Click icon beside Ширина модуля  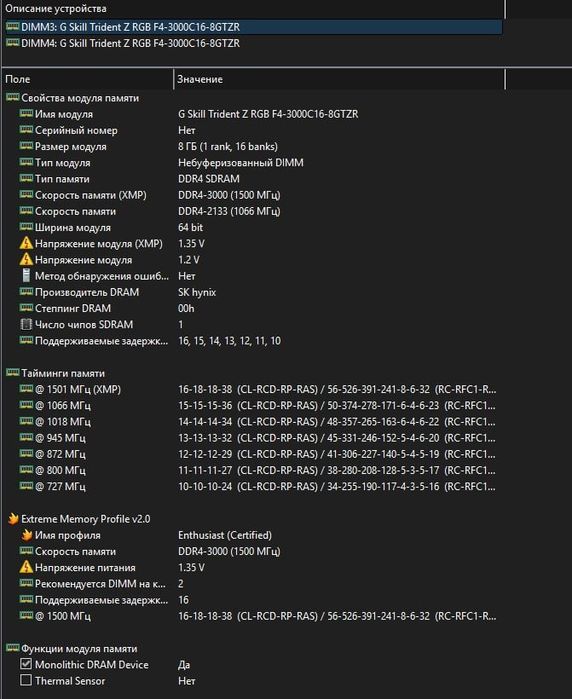(x=26, y=226)
